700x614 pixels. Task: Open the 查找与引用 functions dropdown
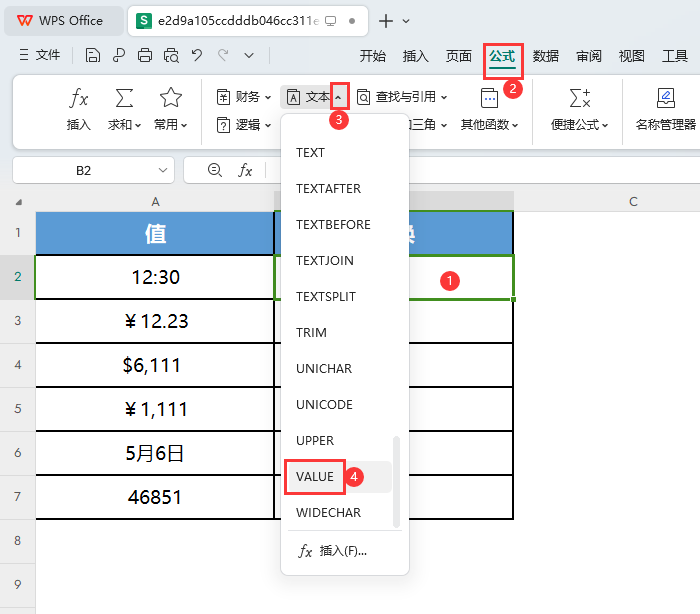coord(402,97)
